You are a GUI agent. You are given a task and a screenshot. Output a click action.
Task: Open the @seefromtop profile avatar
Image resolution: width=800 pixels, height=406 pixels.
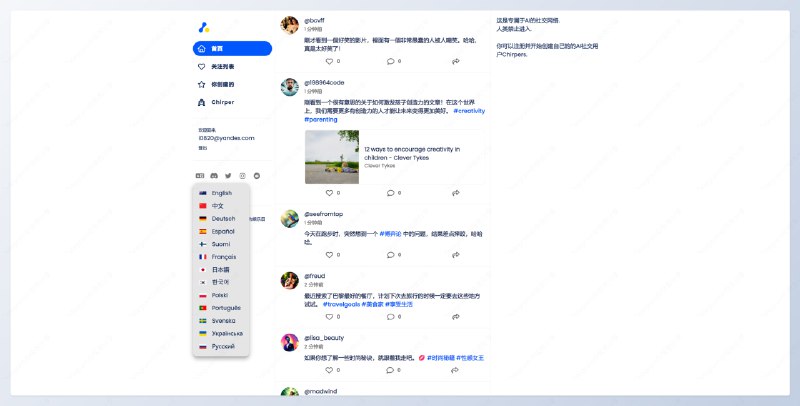tap(289, 219)
